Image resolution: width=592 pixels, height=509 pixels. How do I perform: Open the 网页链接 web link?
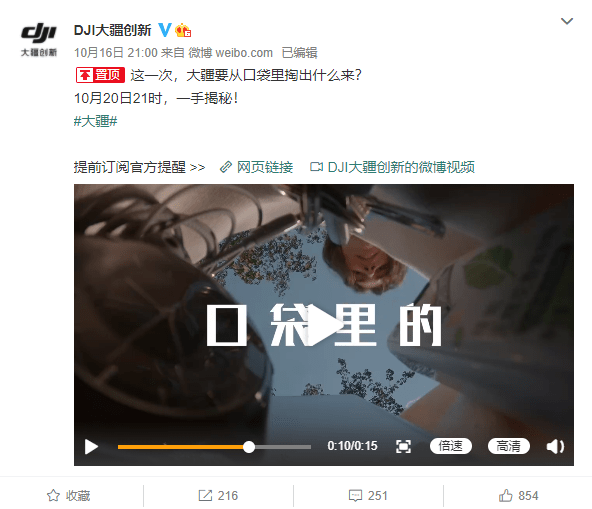(x=256, y=167)
